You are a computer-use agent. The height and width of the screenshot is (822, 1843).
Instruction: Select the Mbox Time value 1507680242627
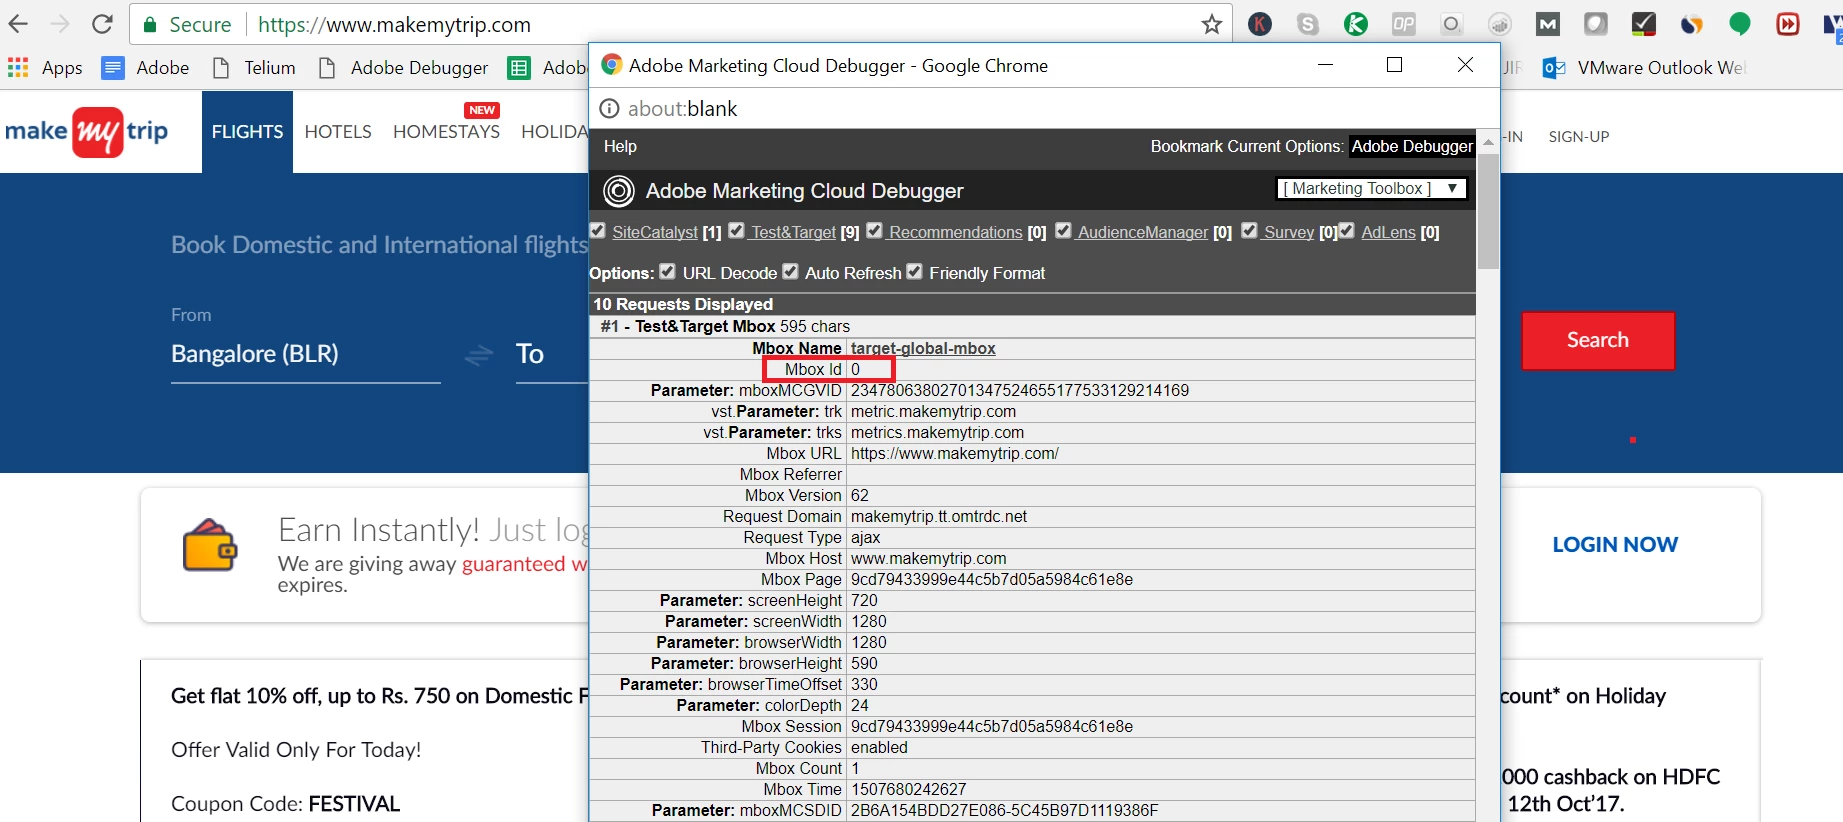[908, 789]
